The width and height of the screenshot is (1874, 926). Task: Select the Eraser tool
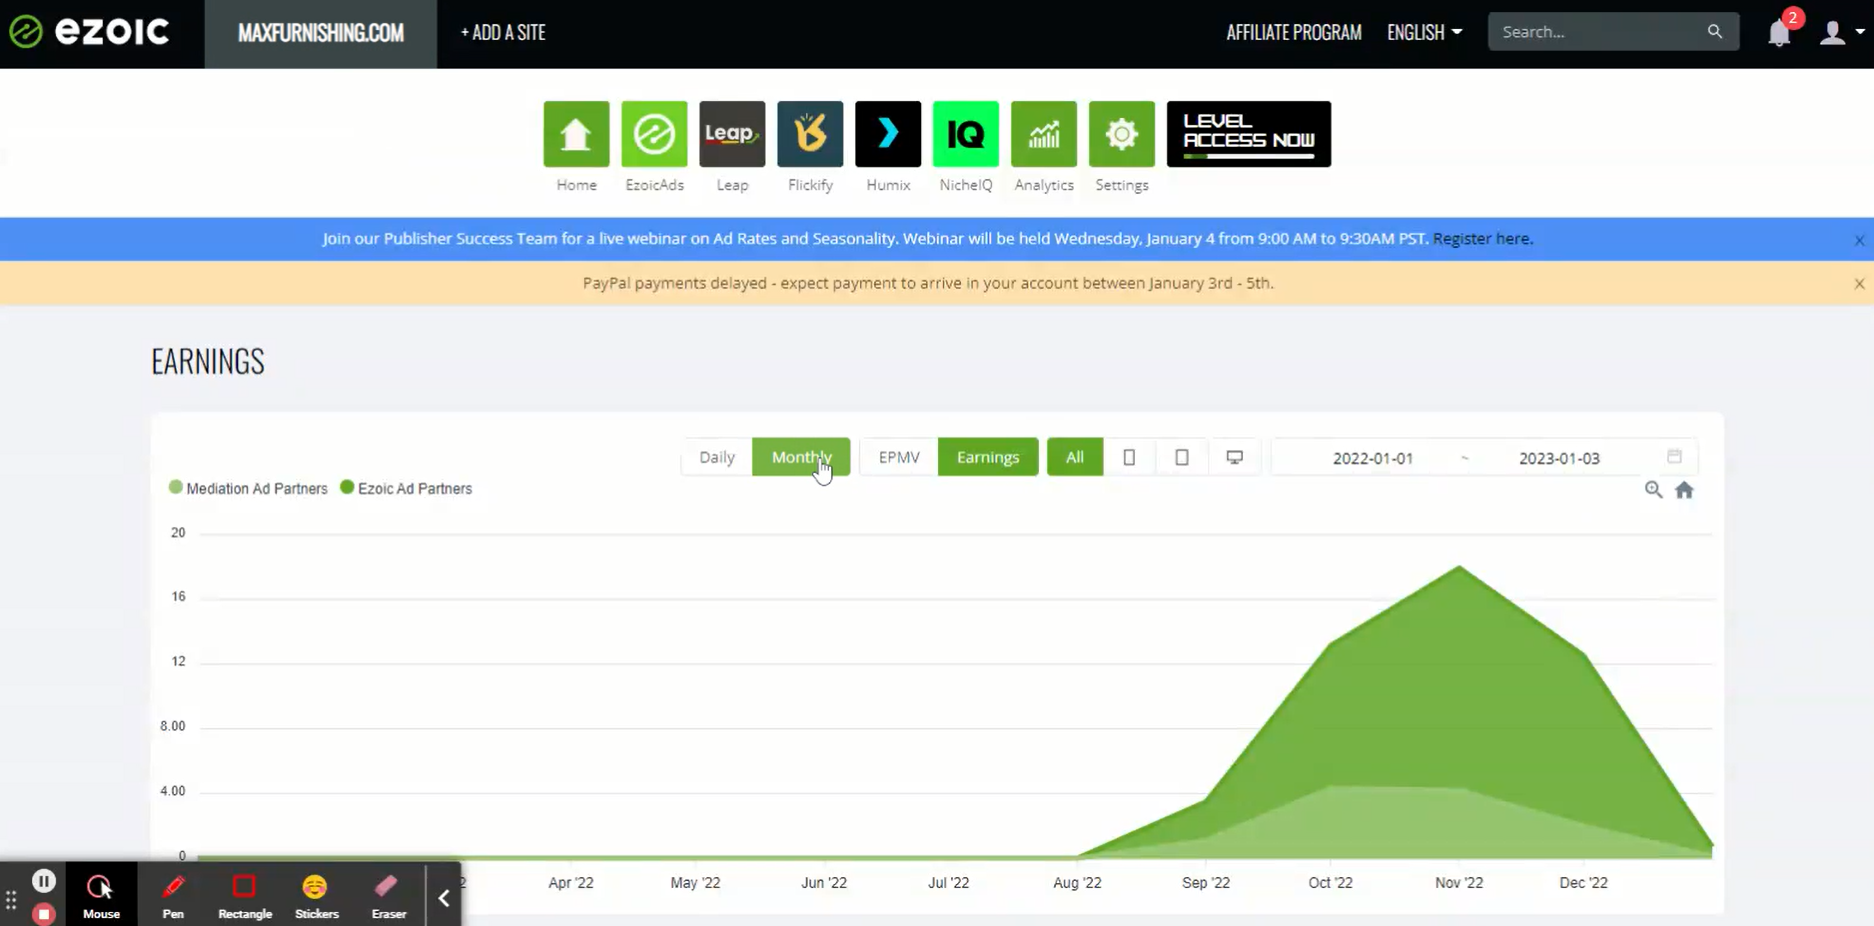click(x=388, y=896)
